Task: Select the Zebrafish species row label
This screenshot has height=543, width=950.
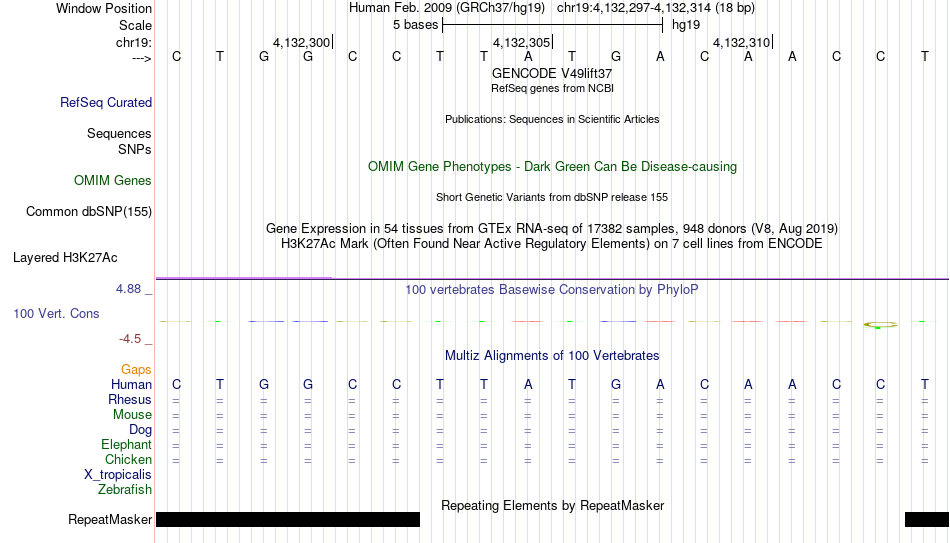Action: click(x=125, y=489)
